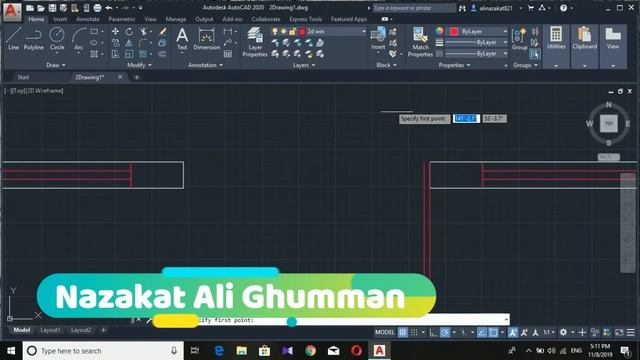Open the Help question mark button
The height and width of the screenshot is (360, 640).
coord(563,8)
